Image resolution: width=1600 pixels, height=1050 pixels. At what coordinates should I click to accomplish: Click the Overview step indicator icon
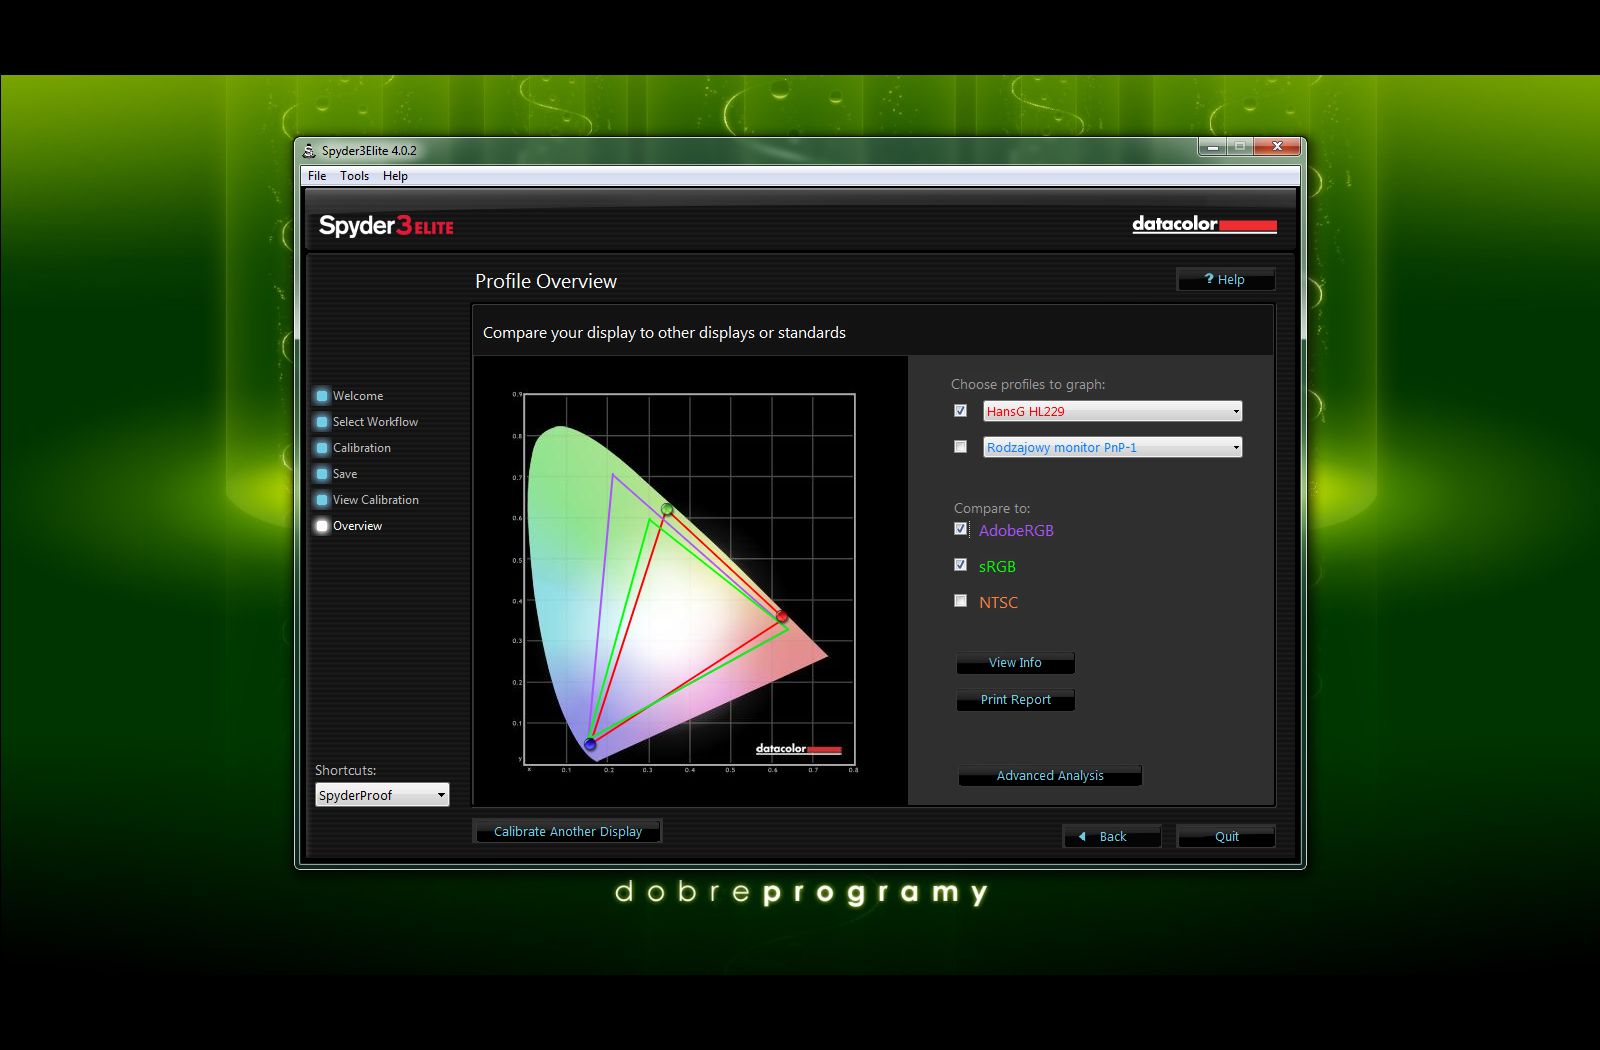tap(322, 526)
